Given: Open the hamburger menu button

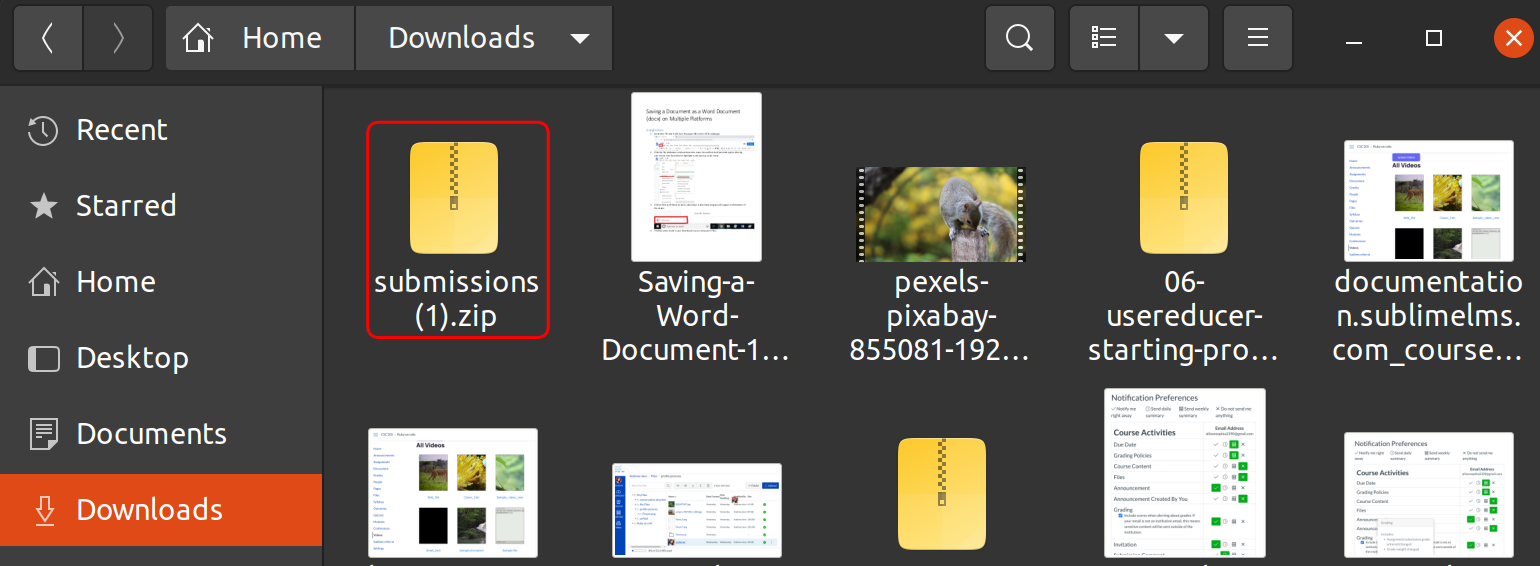Looking at the screenshot, I should pyautogui.click(x=1258, y=38).
